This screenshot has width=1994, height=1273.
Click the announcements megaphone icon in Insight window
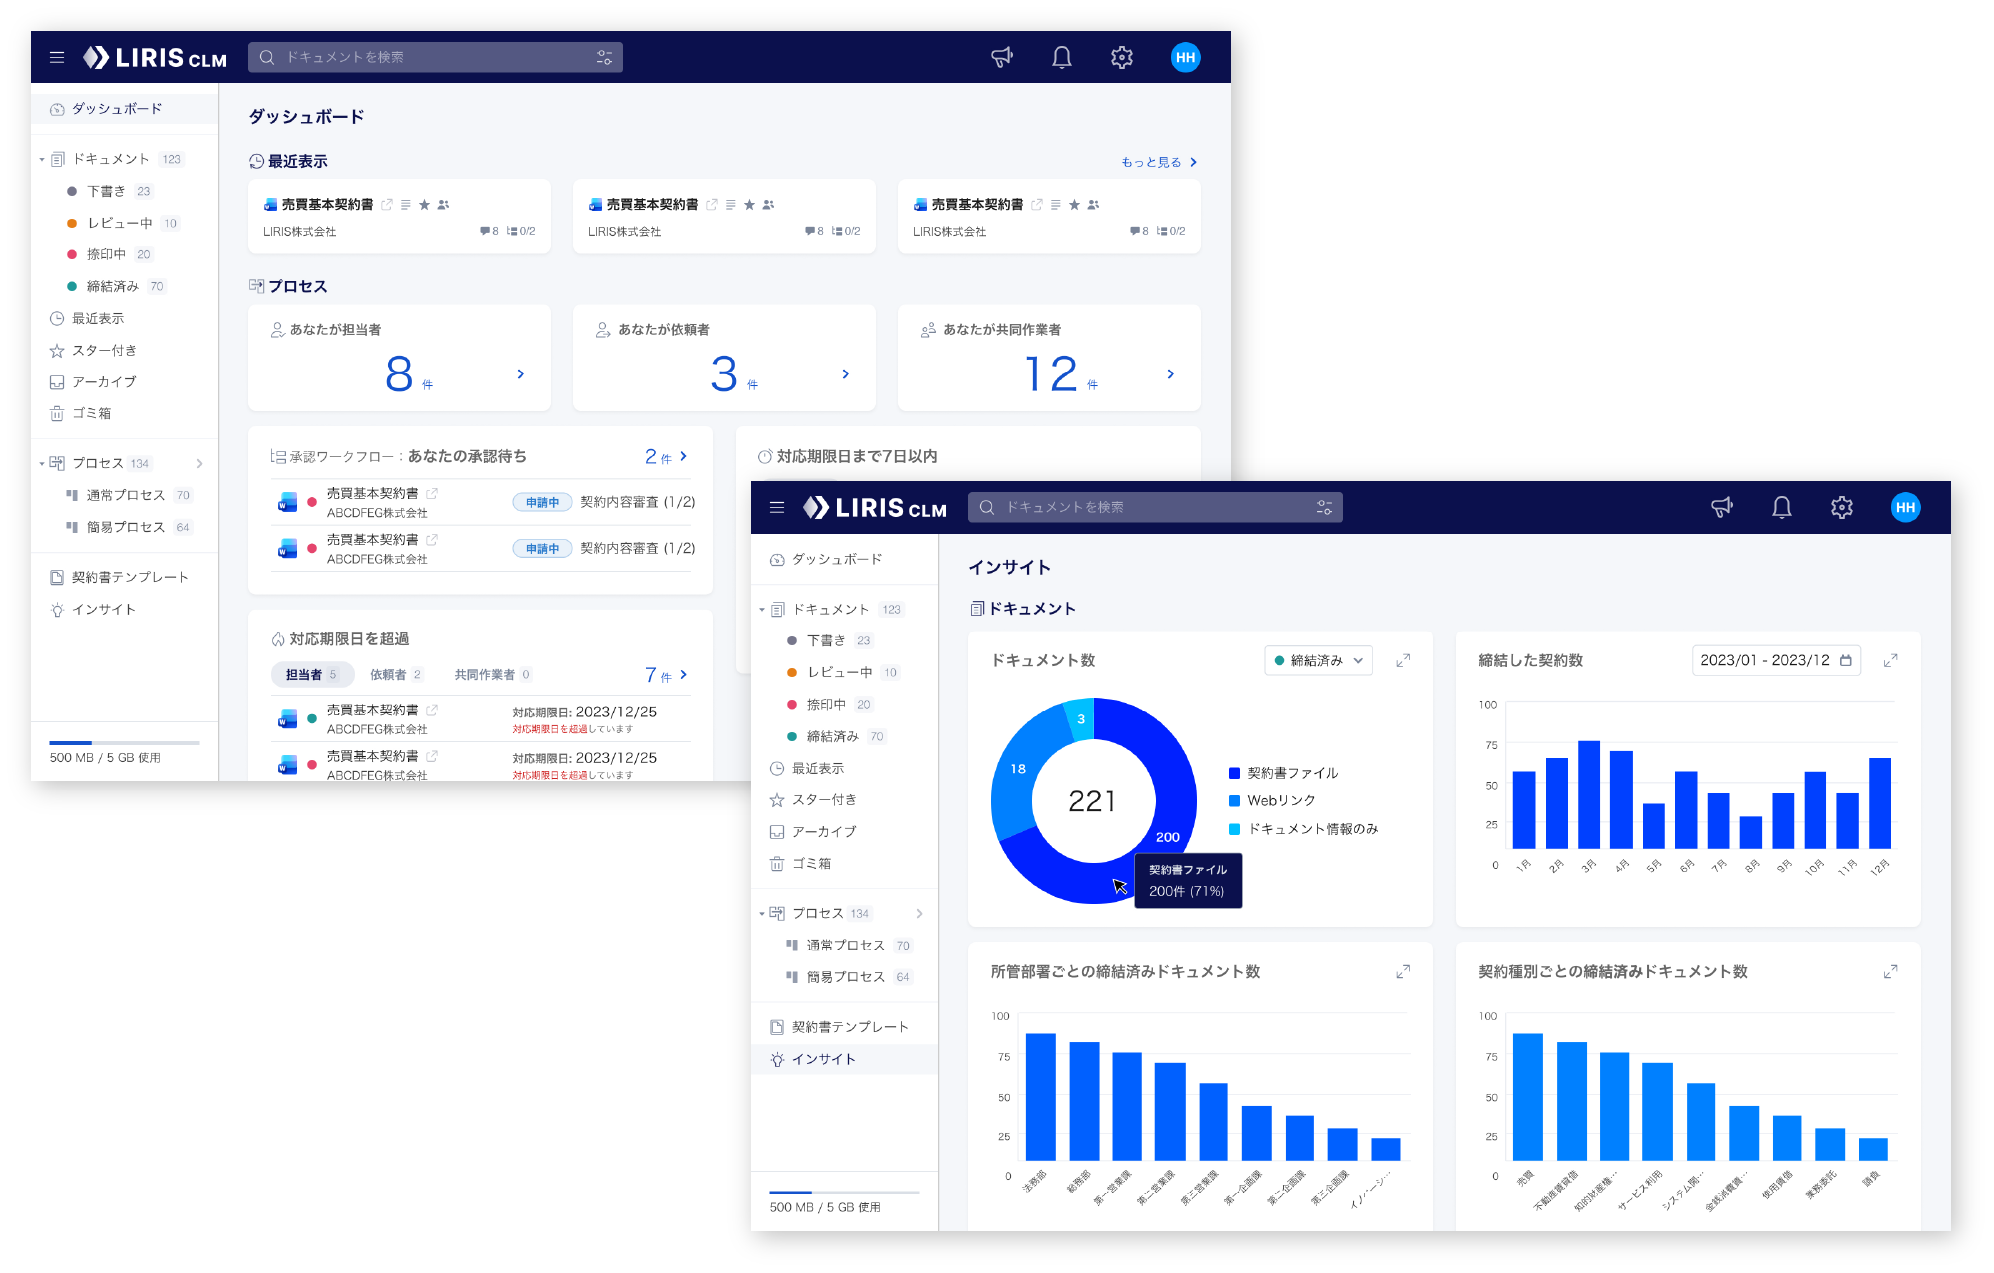(x=1721, y=508)
